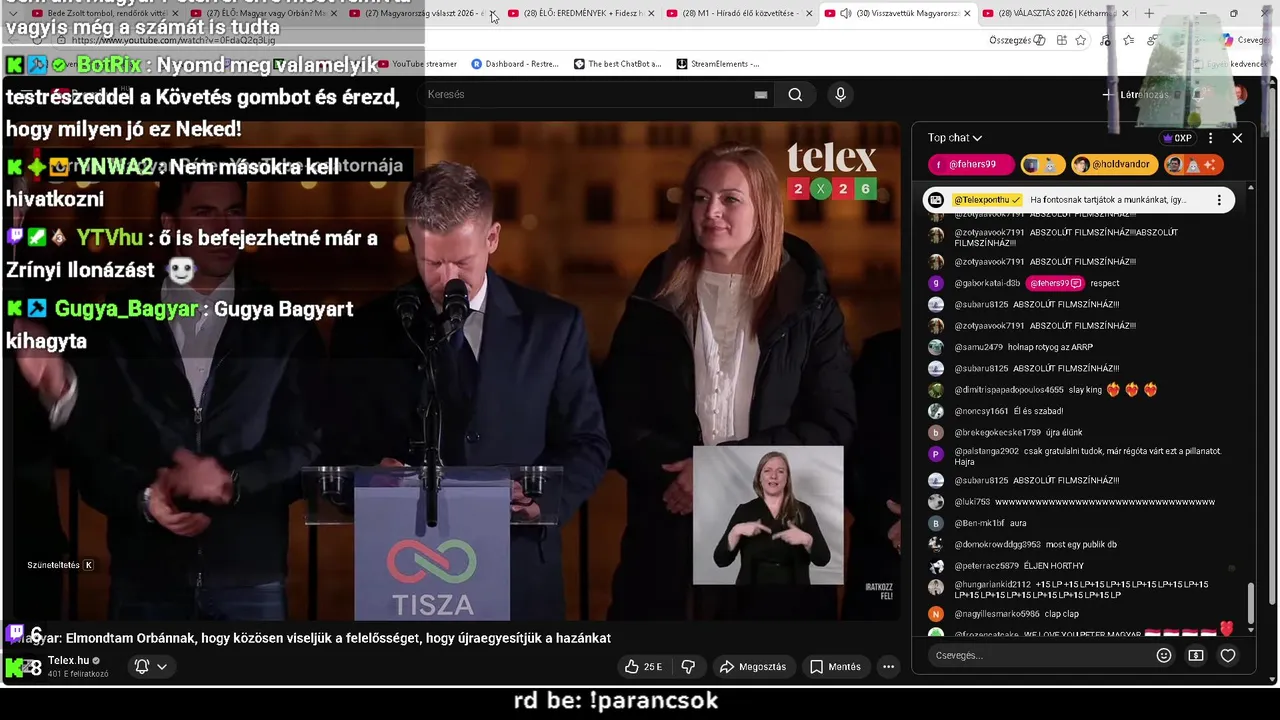Open the YouTube streamer bookmark
This screenshot has height=720, width=1280.
pyautogui.click(x=417, y=64)
